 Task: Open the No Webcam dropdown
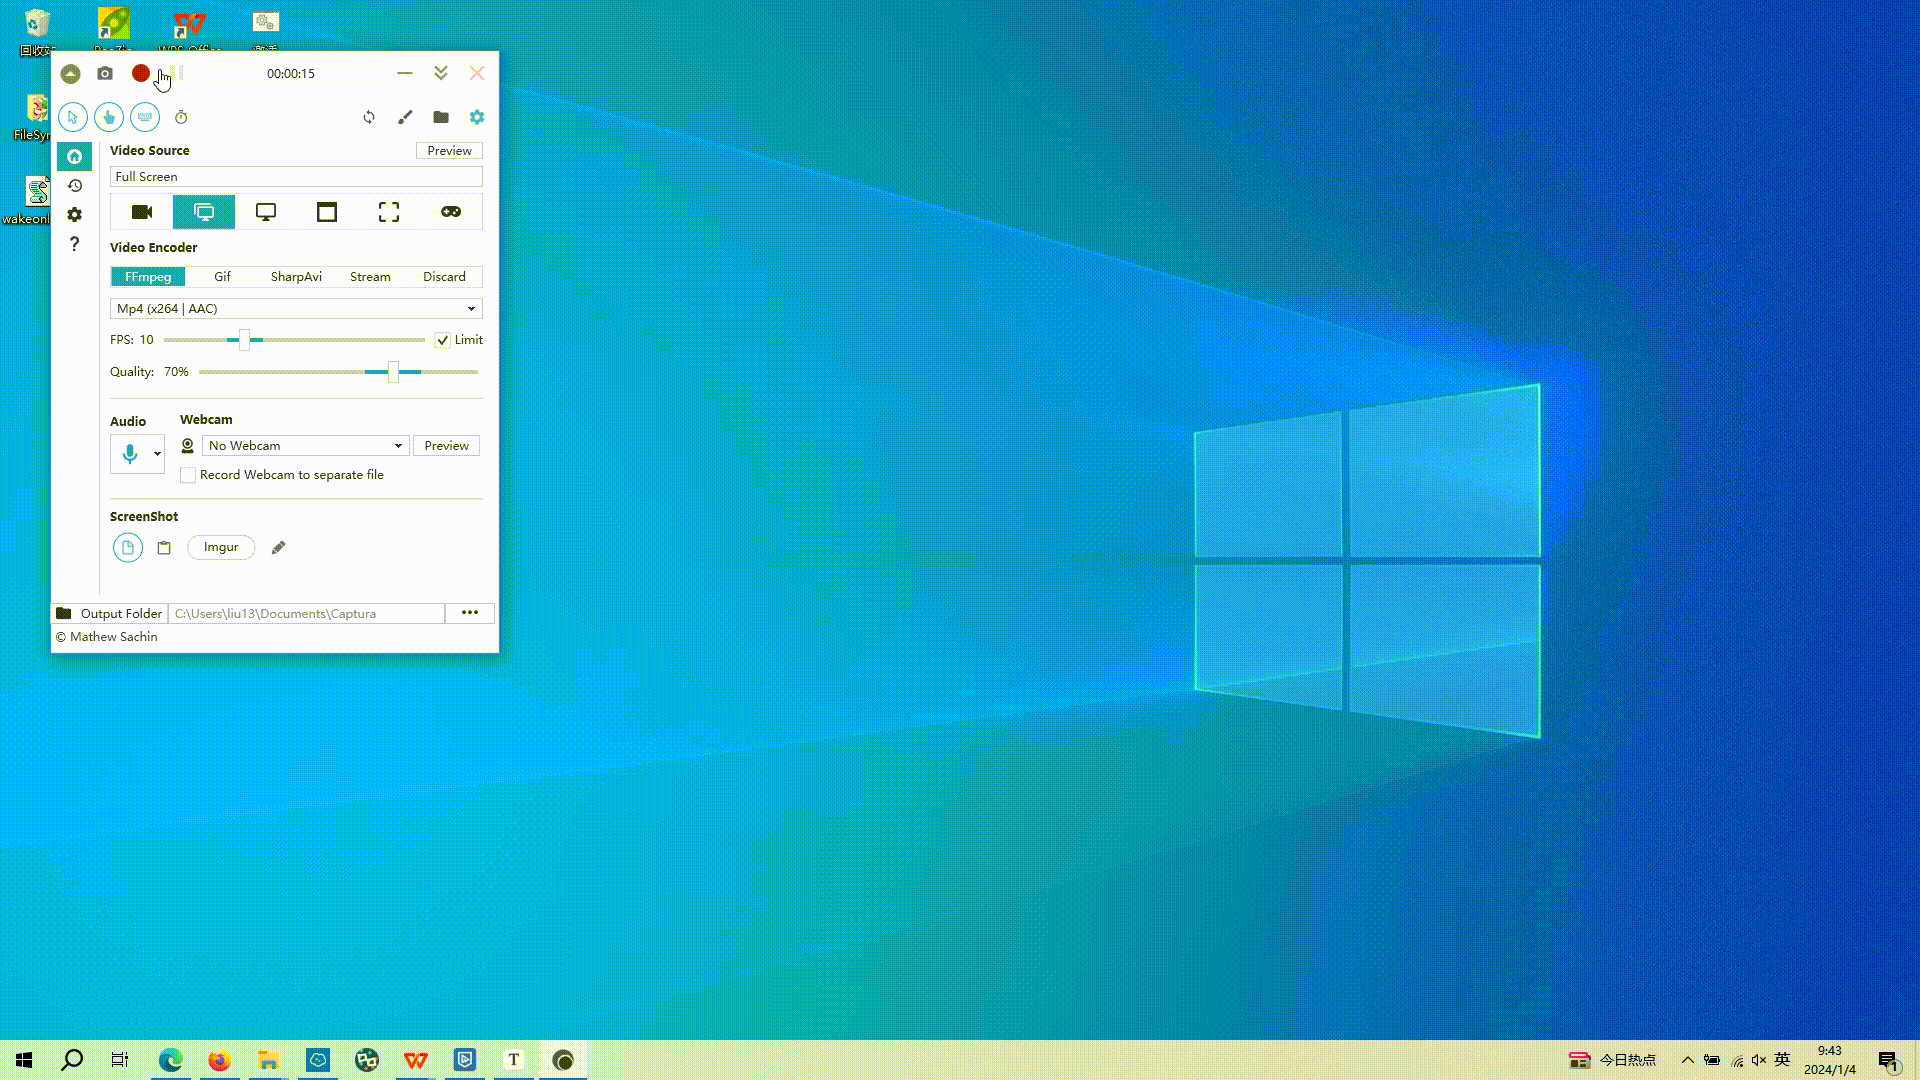[x=305, y=446]
